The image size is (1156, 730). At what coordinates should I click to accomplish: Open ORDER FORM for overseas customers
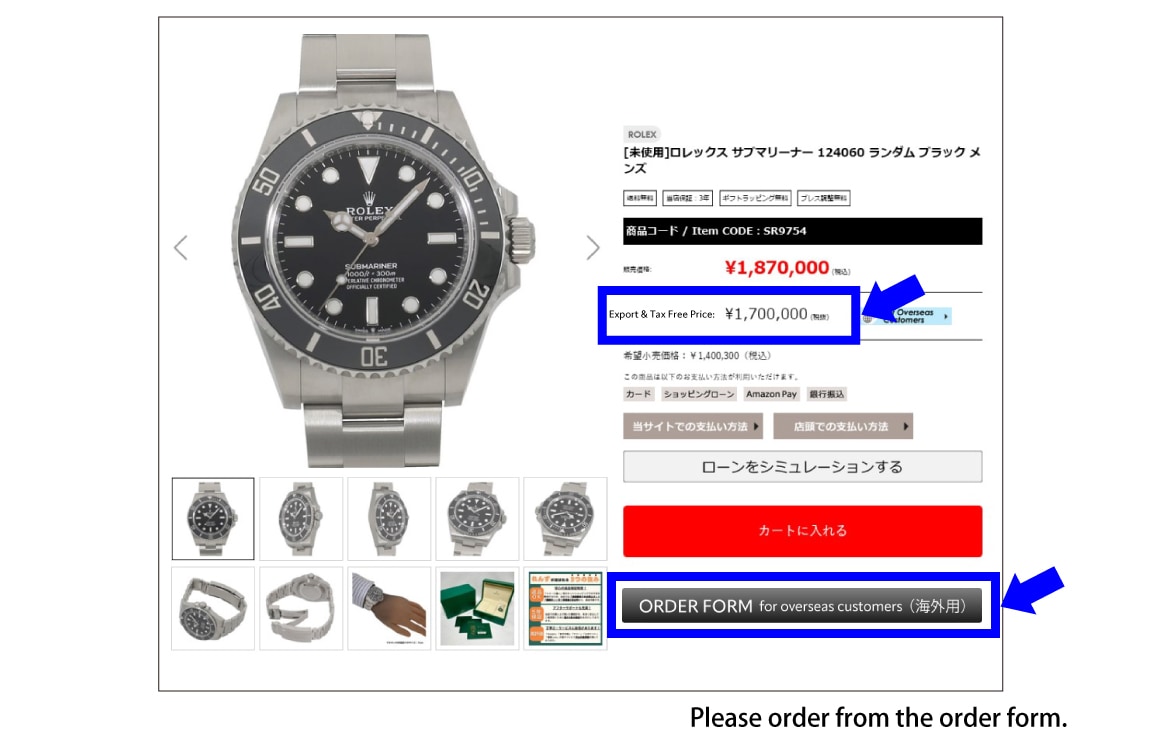point(802,606)
